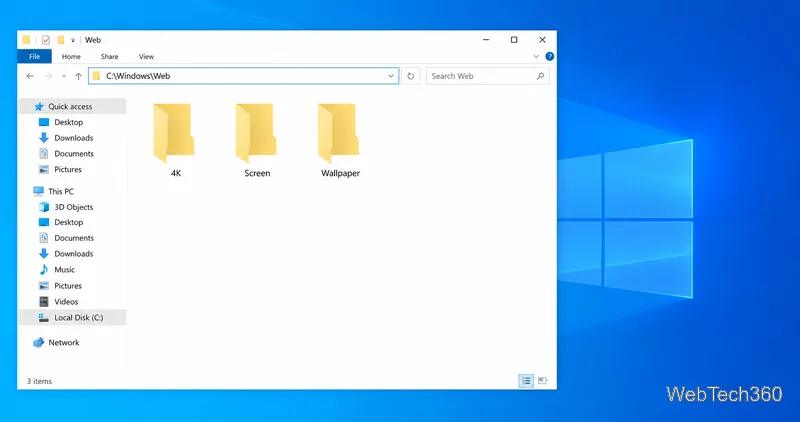This screenshot has height=422, width=800.
Task: Select This PC in navigation pane
Action: (x=61, y=191)
